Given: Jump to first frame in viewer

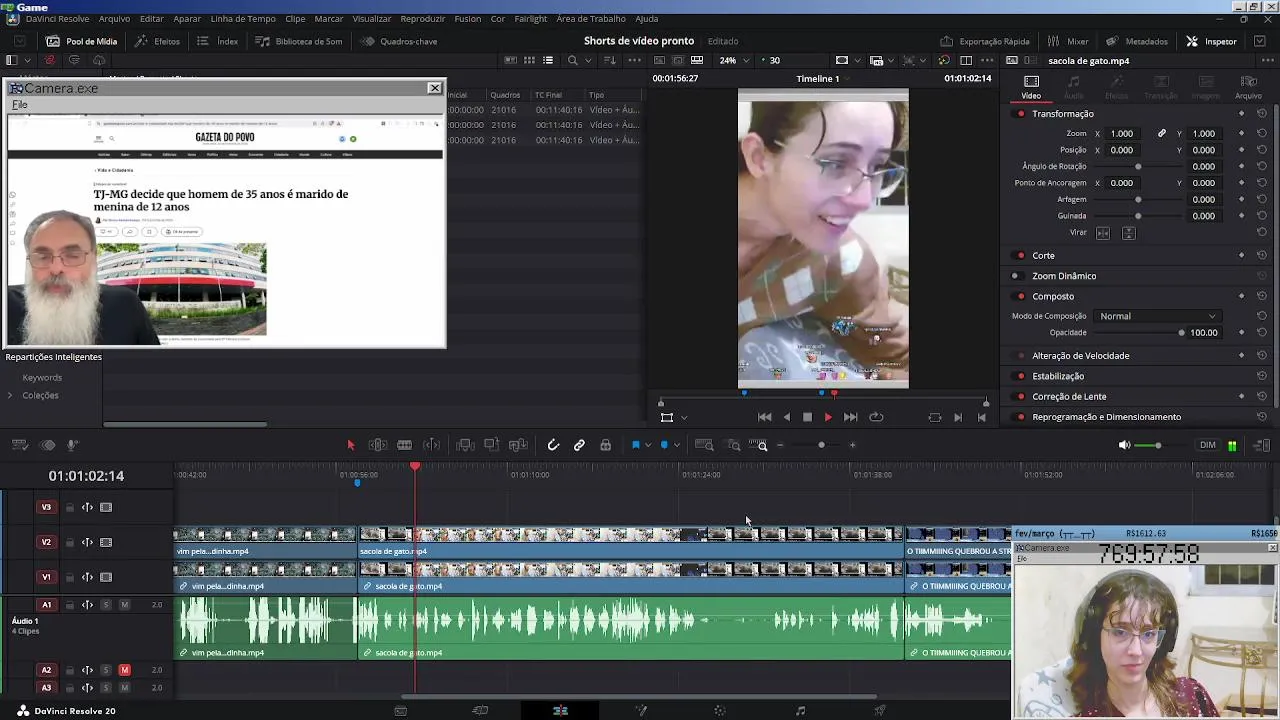Looking at the screenshot, I should click(x=764, y=417).
